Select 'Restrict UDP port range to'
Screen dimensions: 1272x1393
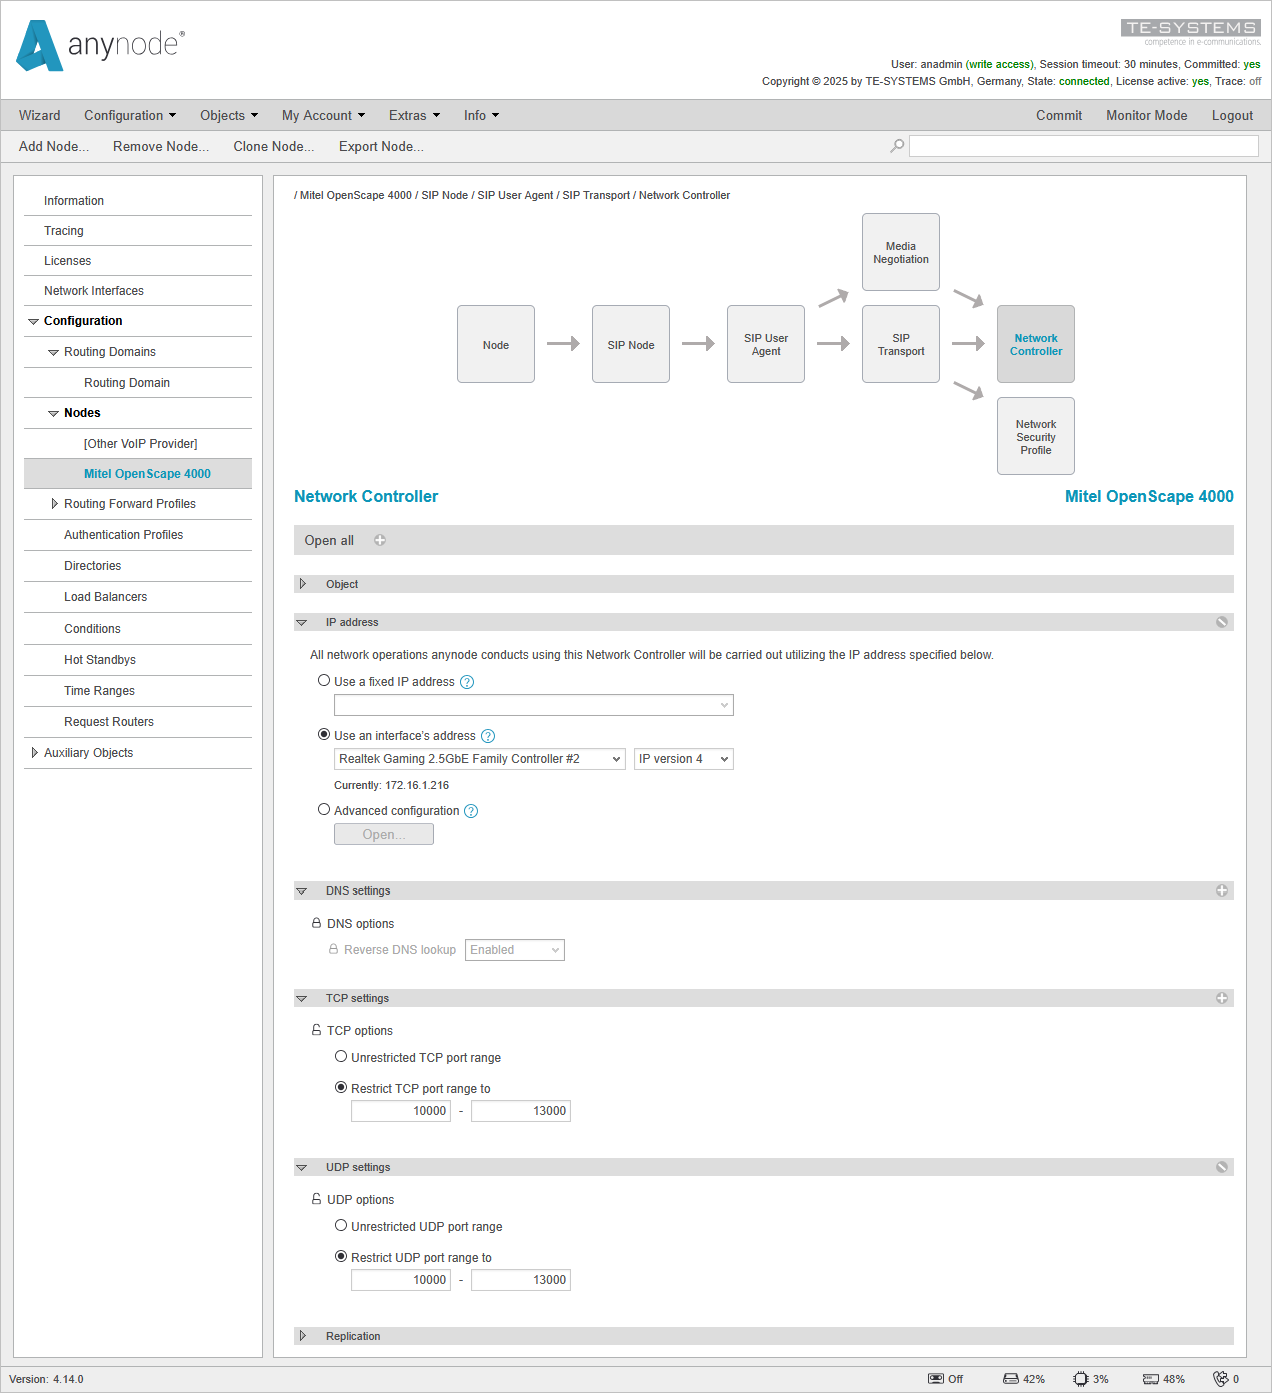click(x=341, y=1255)
